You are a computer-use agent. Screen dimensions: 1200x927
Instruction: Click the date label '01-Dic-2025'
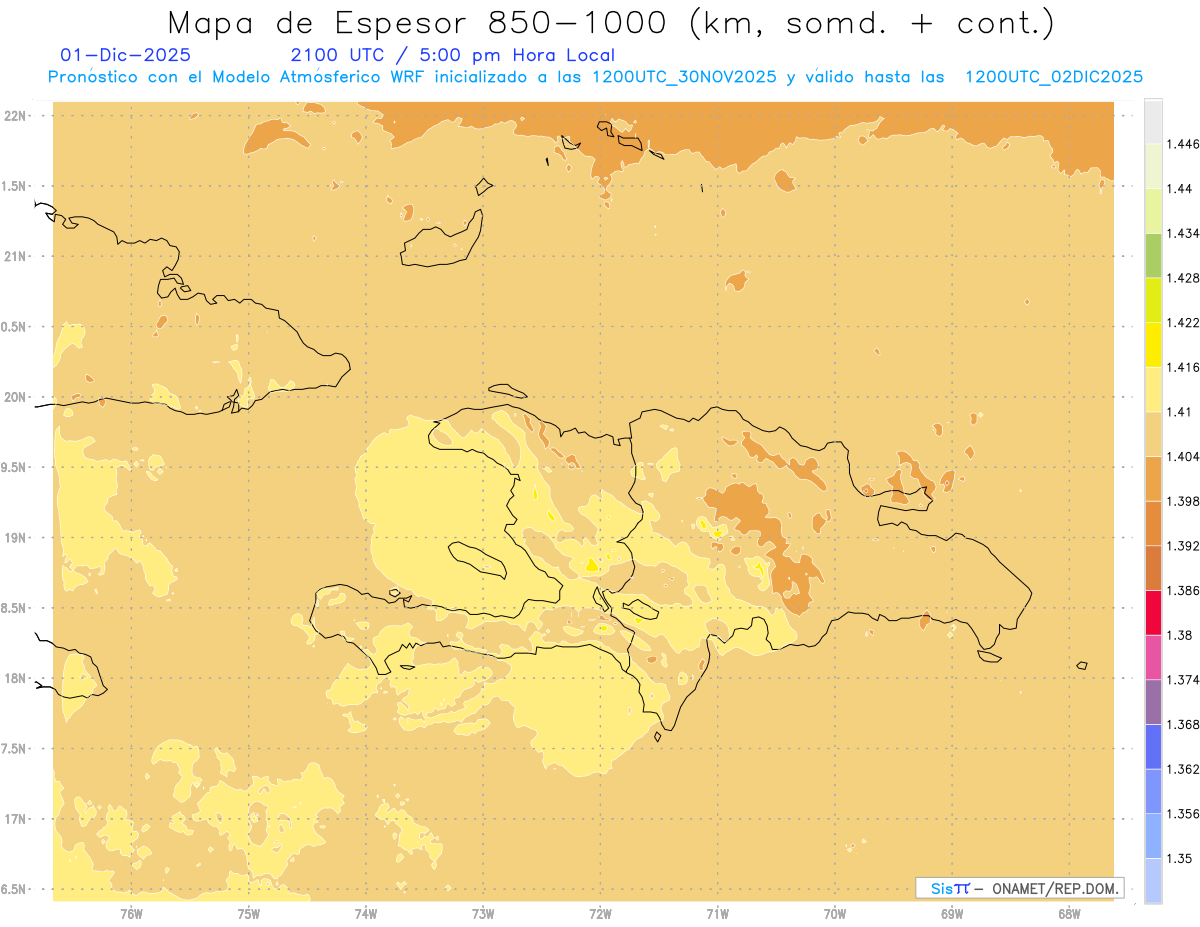click(126, 55)
